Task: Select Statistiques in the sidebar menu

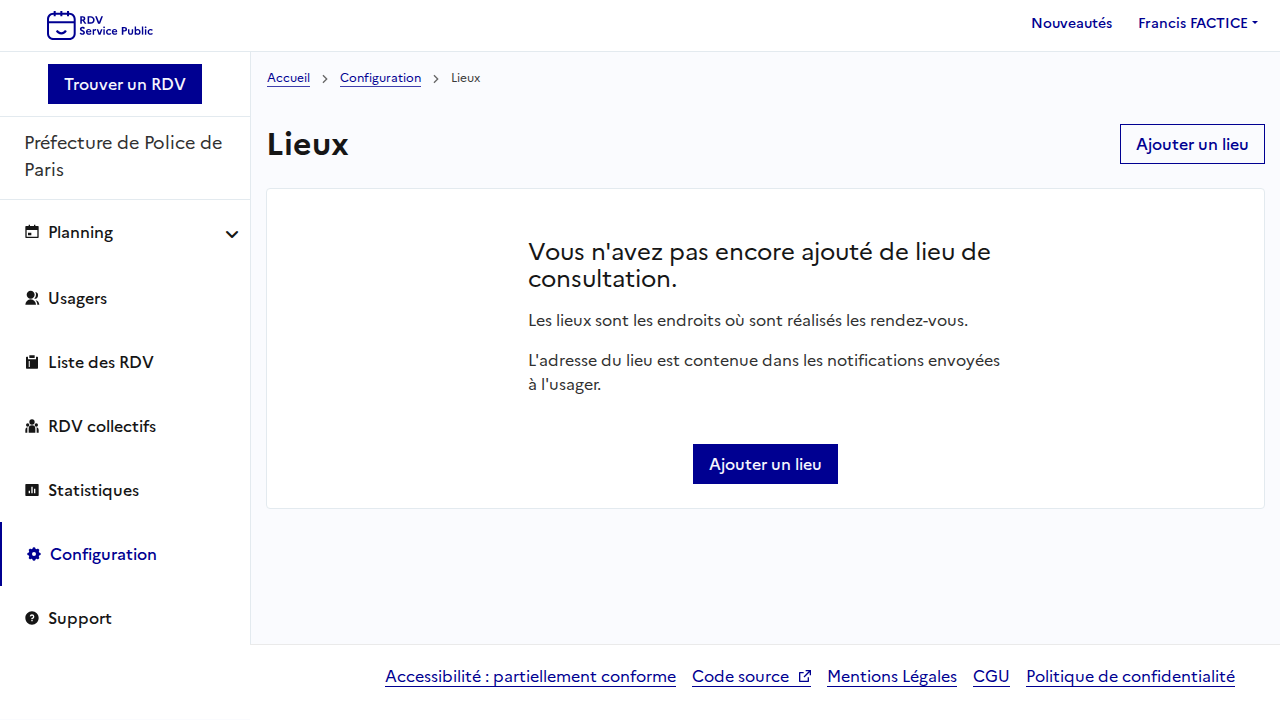Action: coord(93,490)
